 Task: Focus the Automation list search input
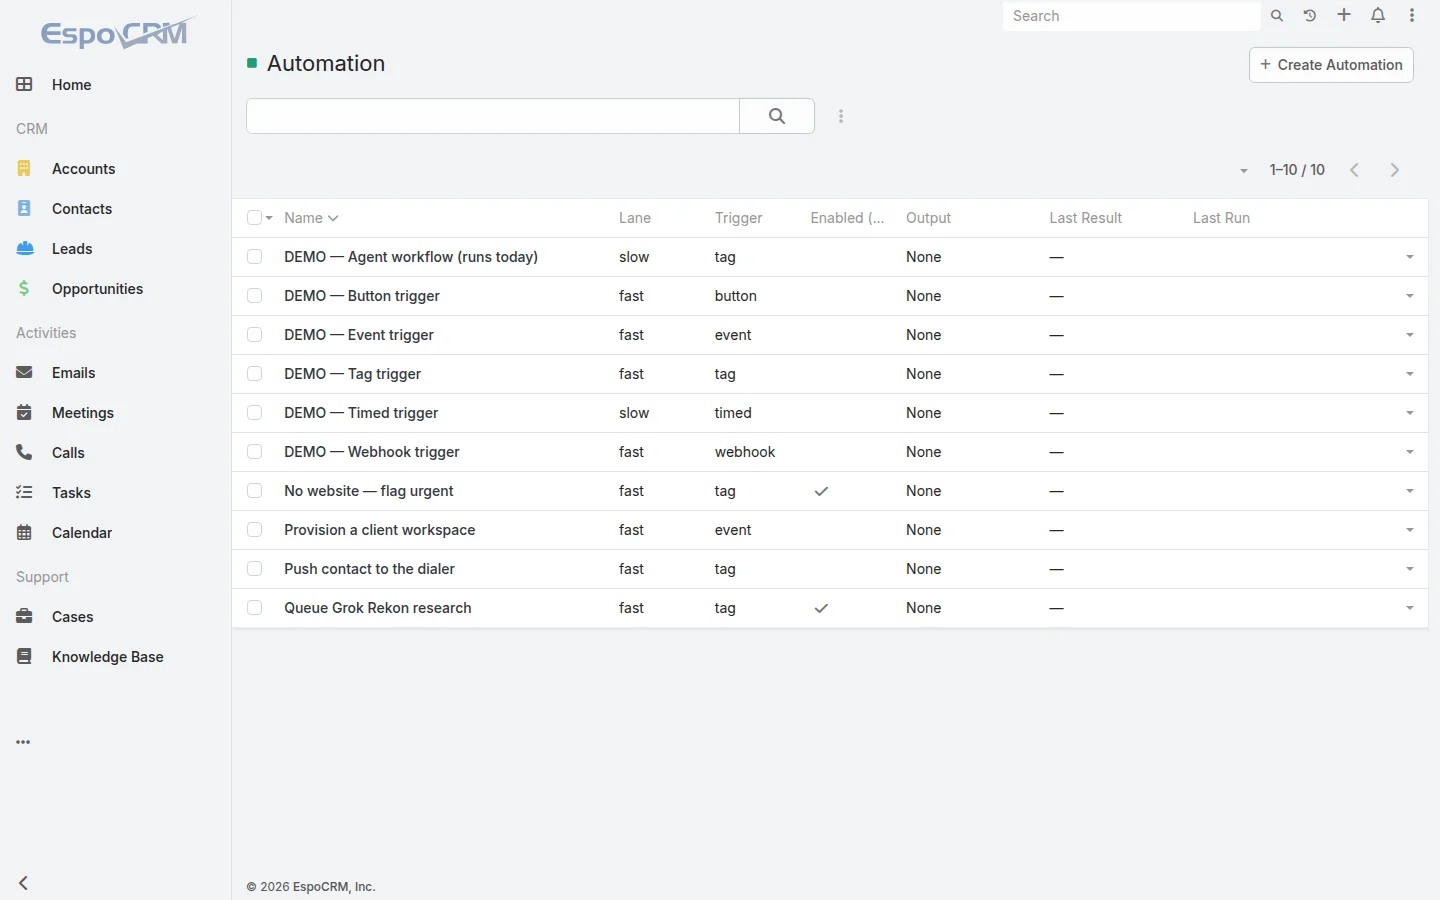pos(493,116)
